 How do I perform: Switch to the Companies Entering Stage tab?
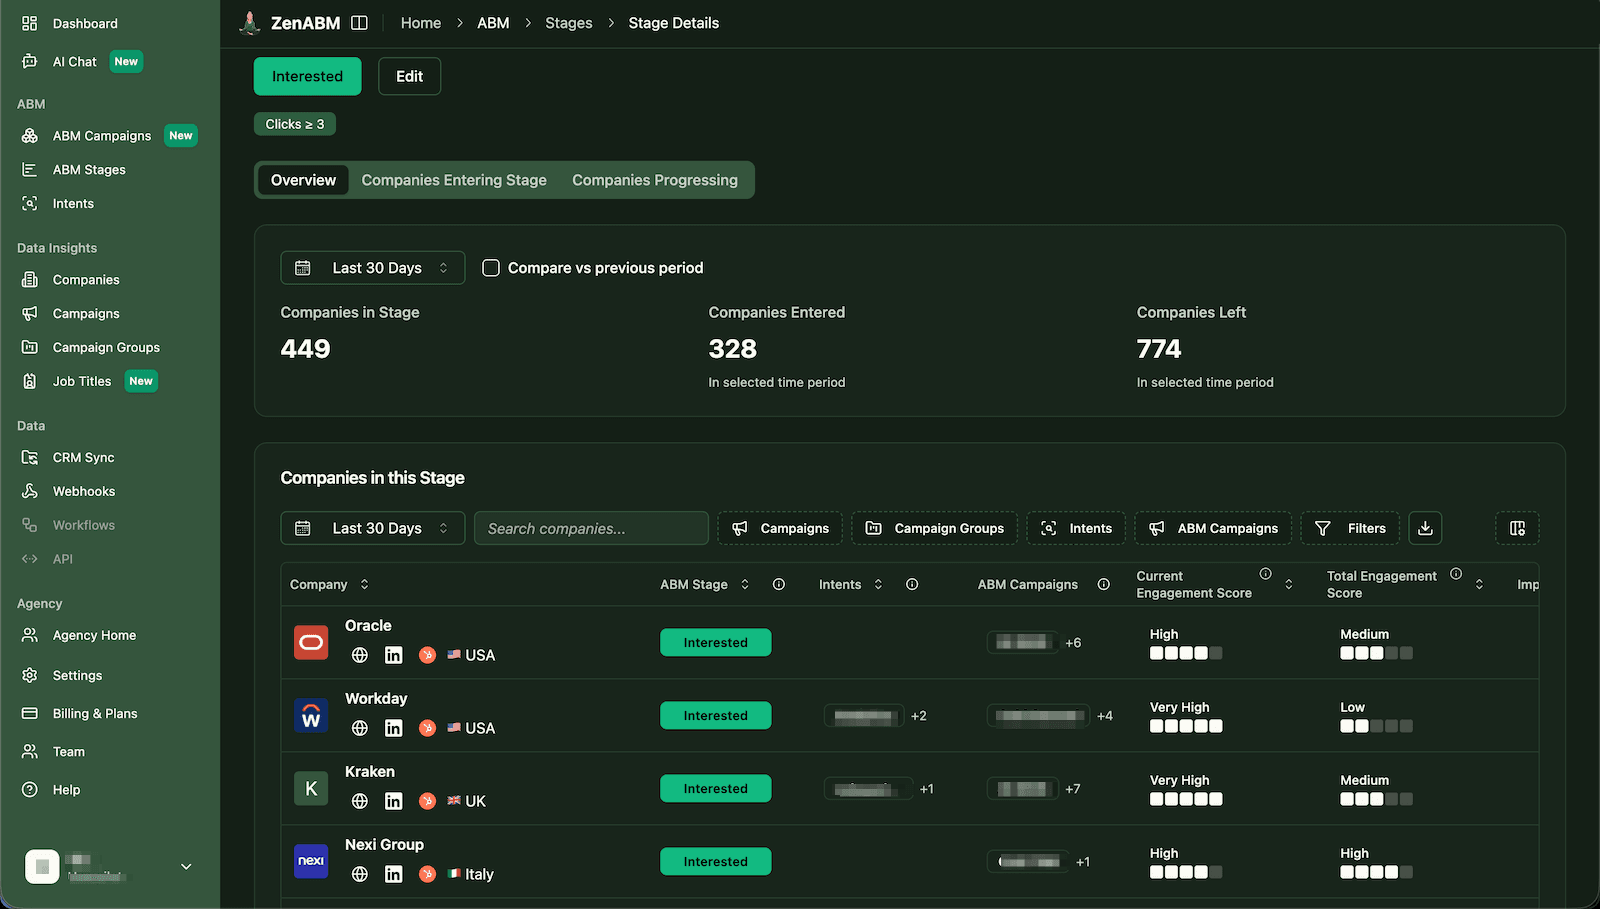[x=453, y=180]
